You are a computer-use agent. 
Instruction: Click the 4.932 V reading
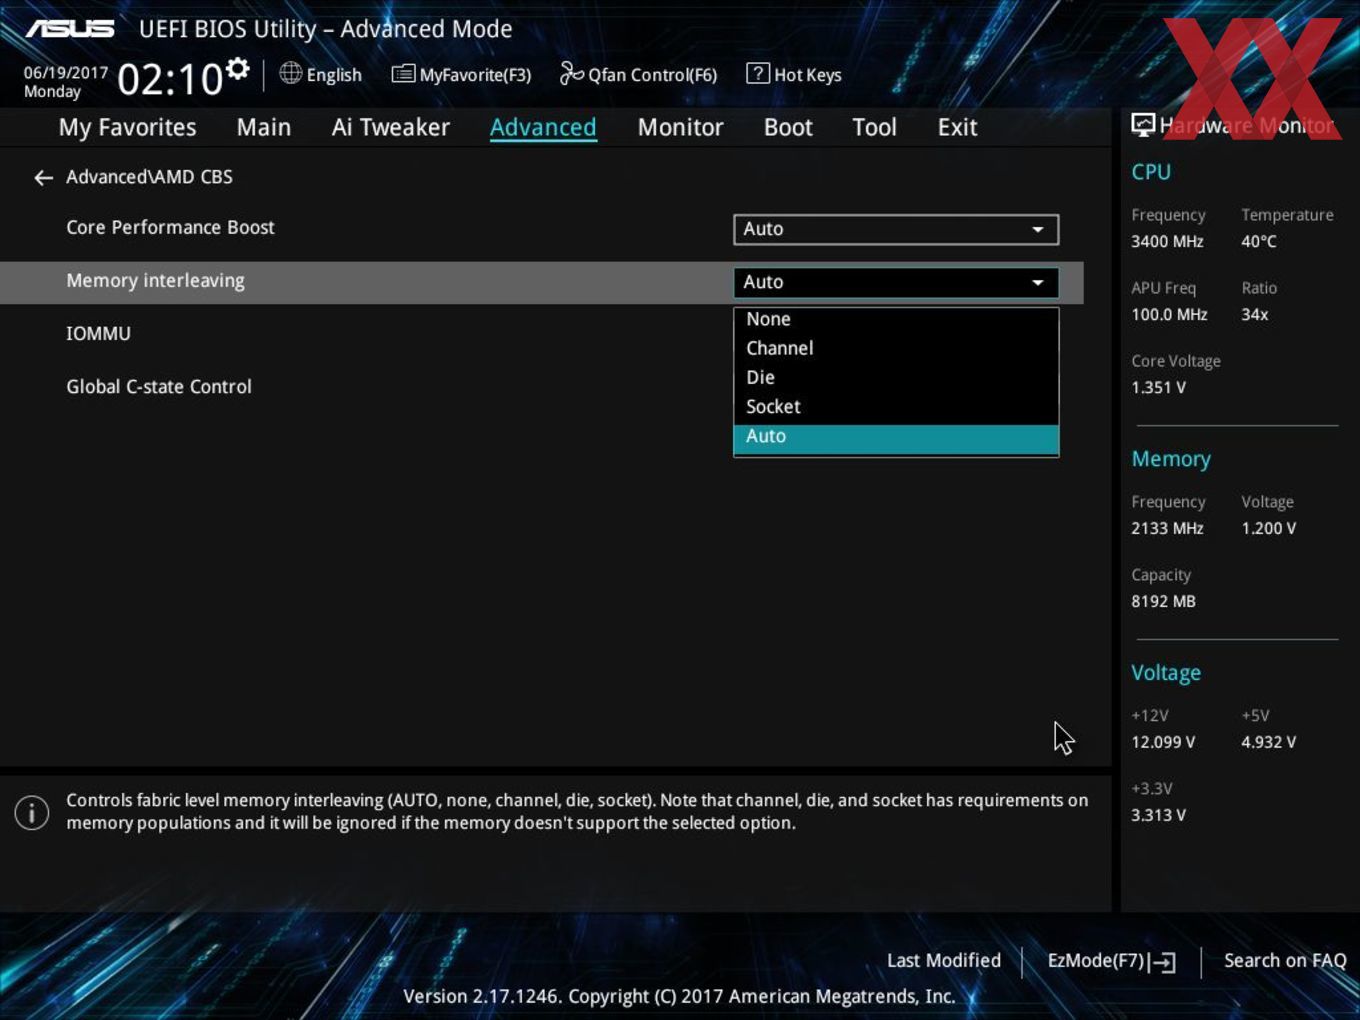1268,743
